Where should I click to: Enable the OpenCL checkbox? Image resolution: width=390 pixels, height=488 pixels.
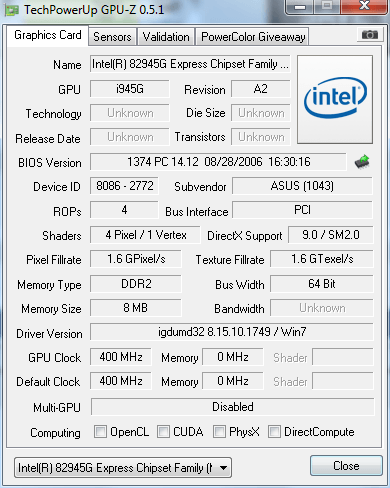100,431
